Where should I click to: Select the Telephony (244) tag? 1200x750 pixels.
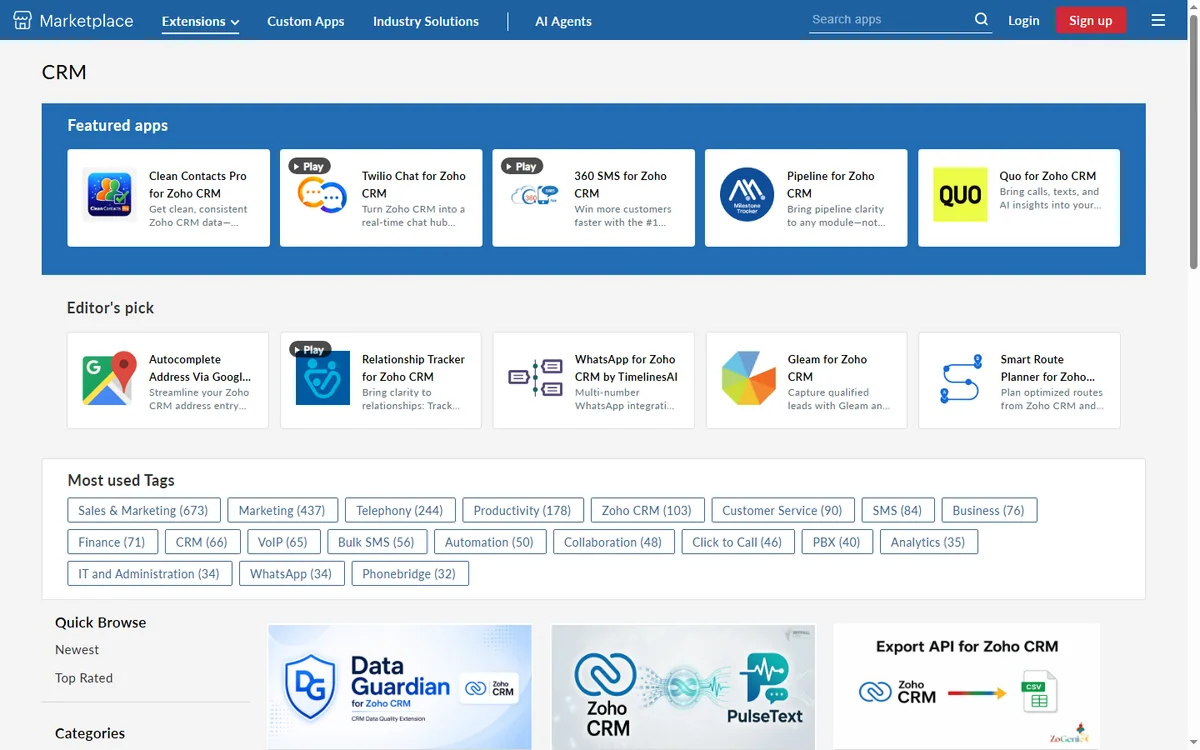[400, 510]
